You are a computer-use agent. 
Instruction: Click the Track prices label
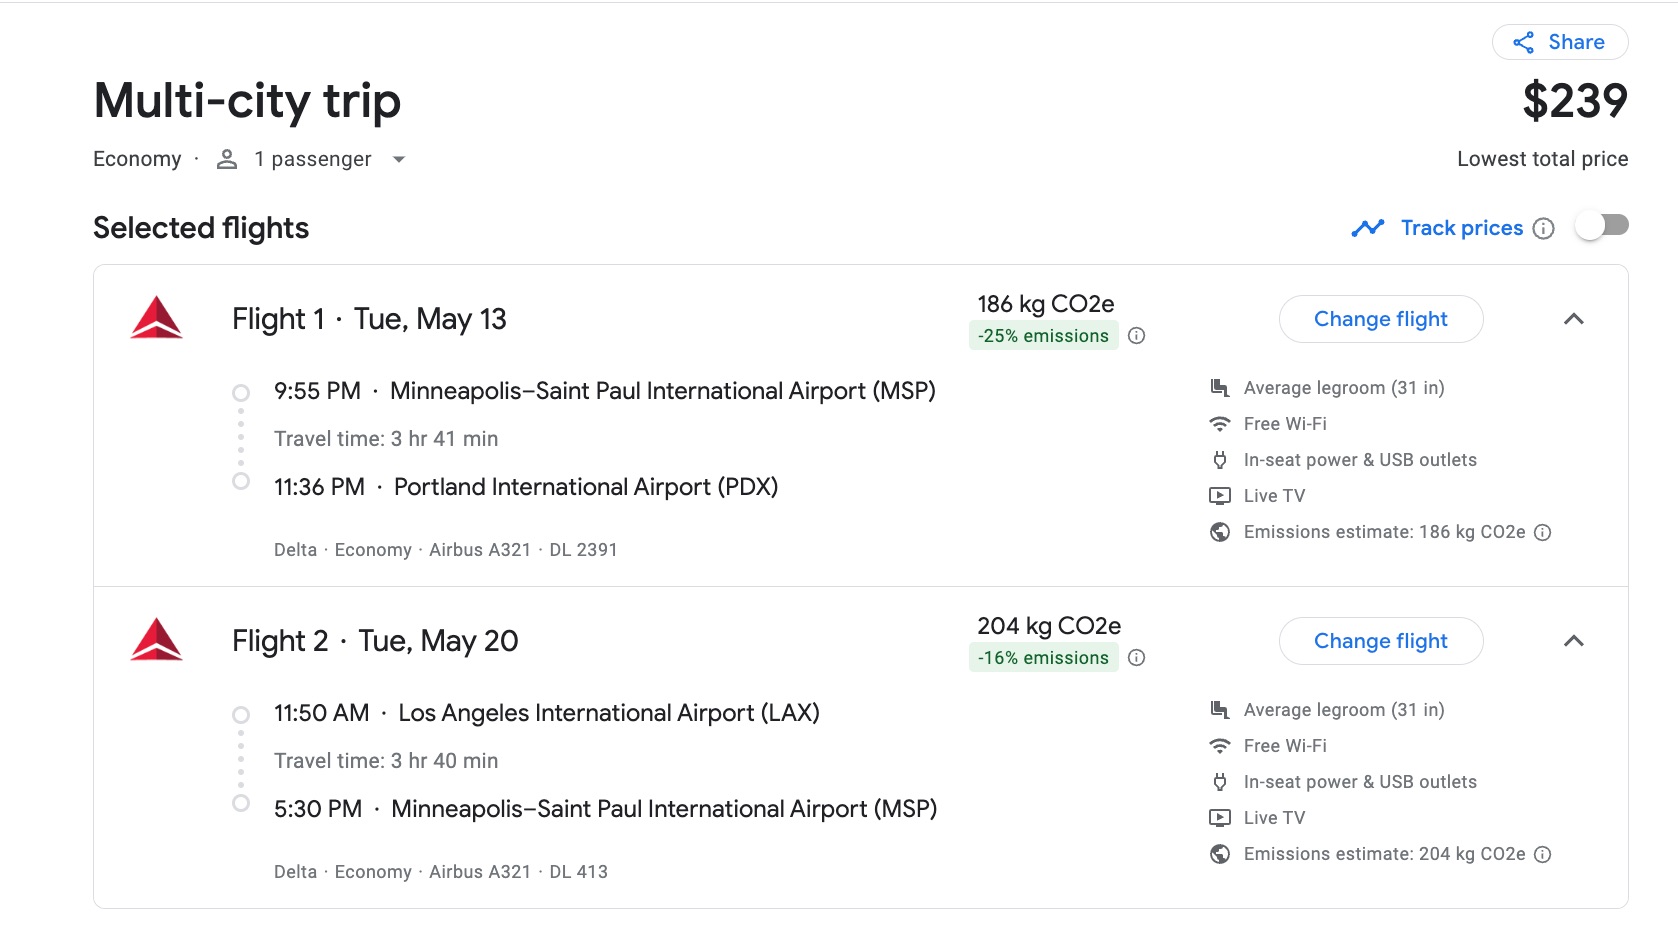coord(1461,227)
